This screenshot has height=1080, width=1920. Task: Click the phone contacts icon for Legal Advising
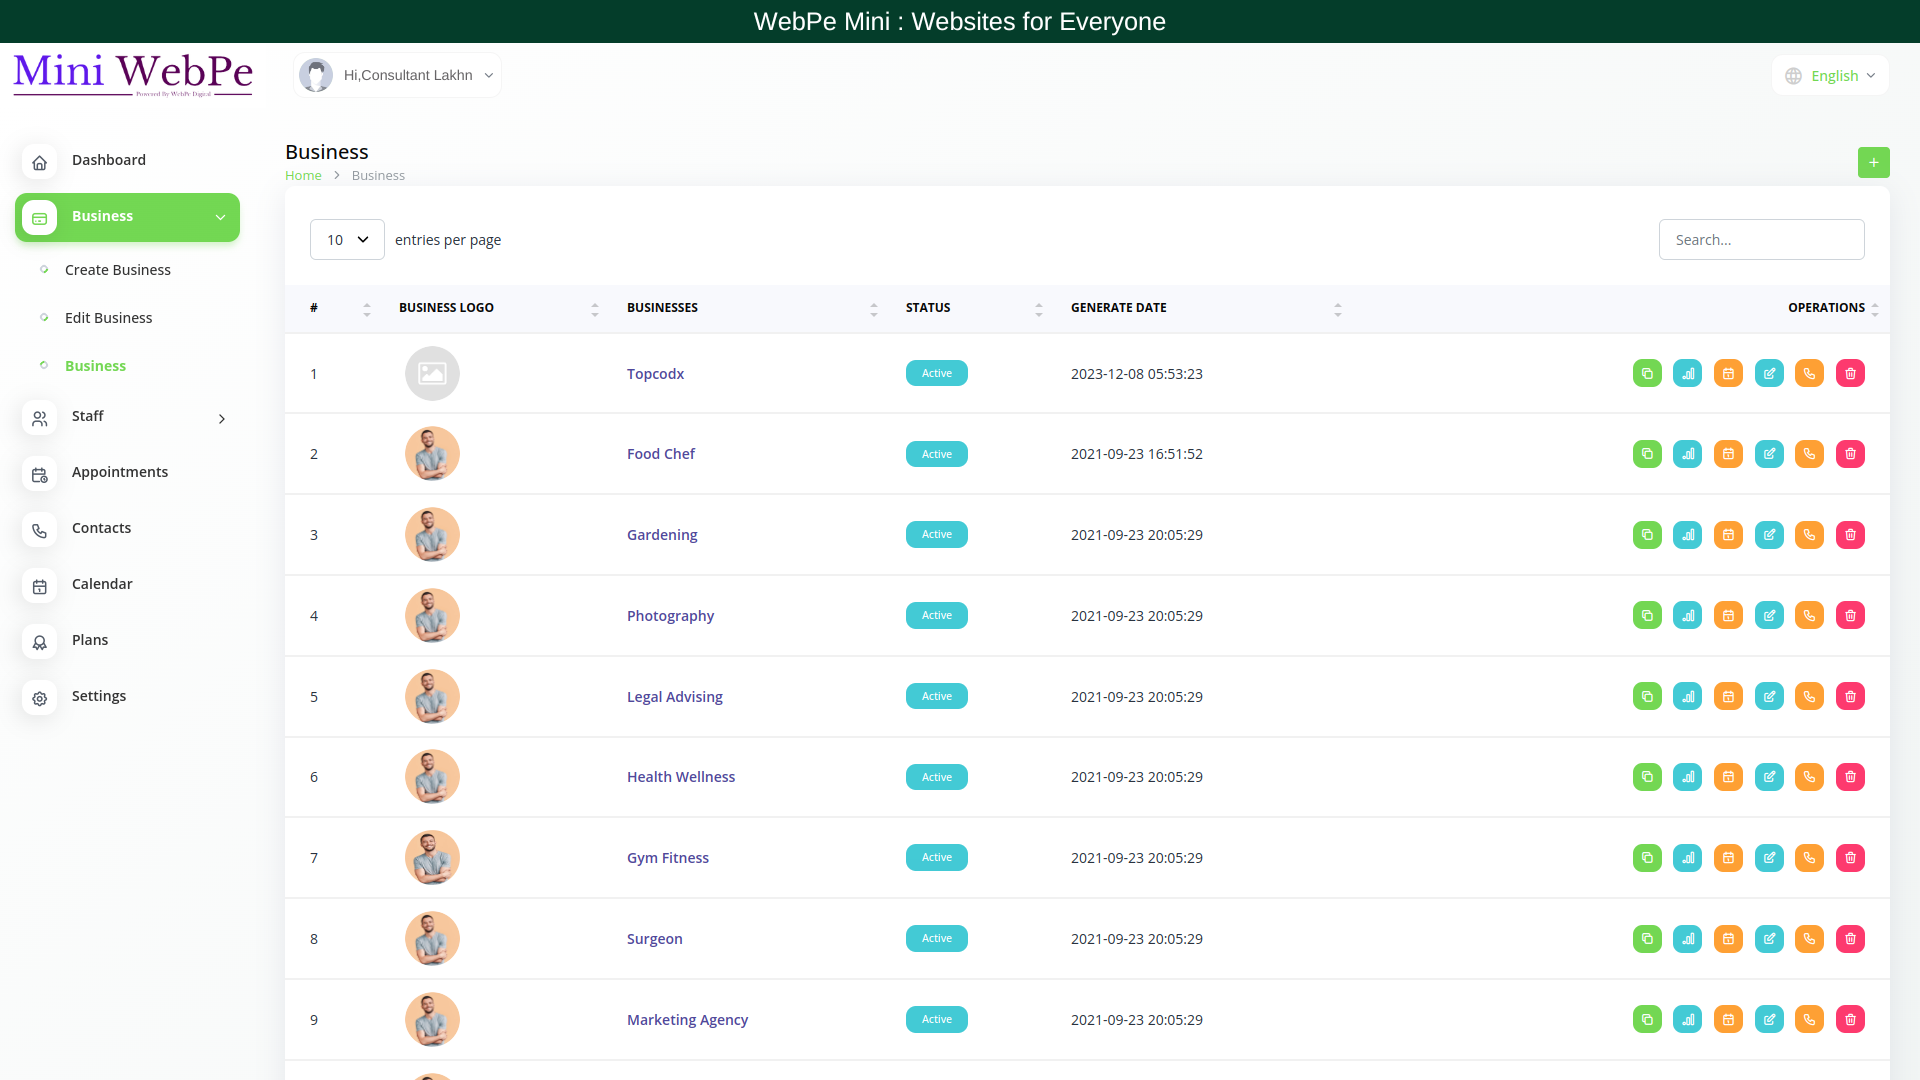1809,696
